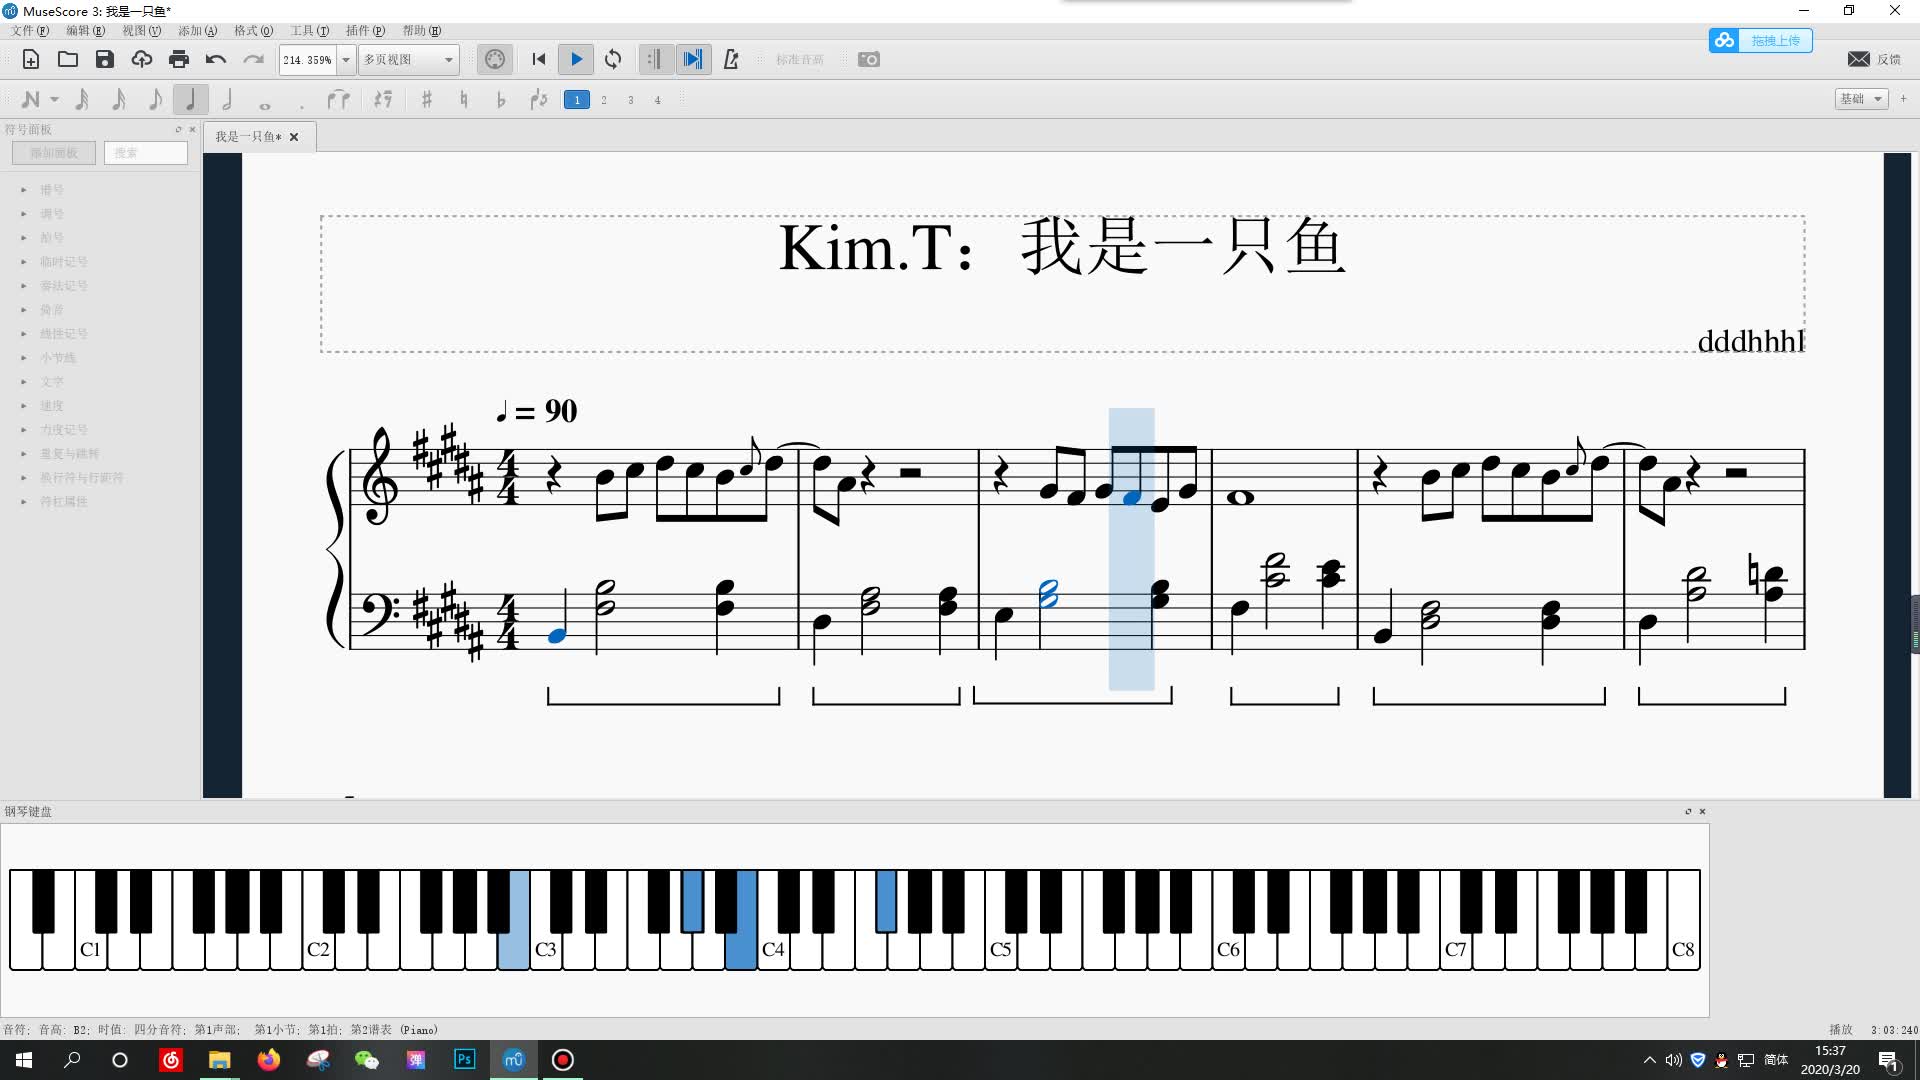The image size is (1920, 1080).
Task: Open page view mode dropdown
Action: [x=409, y=59]
